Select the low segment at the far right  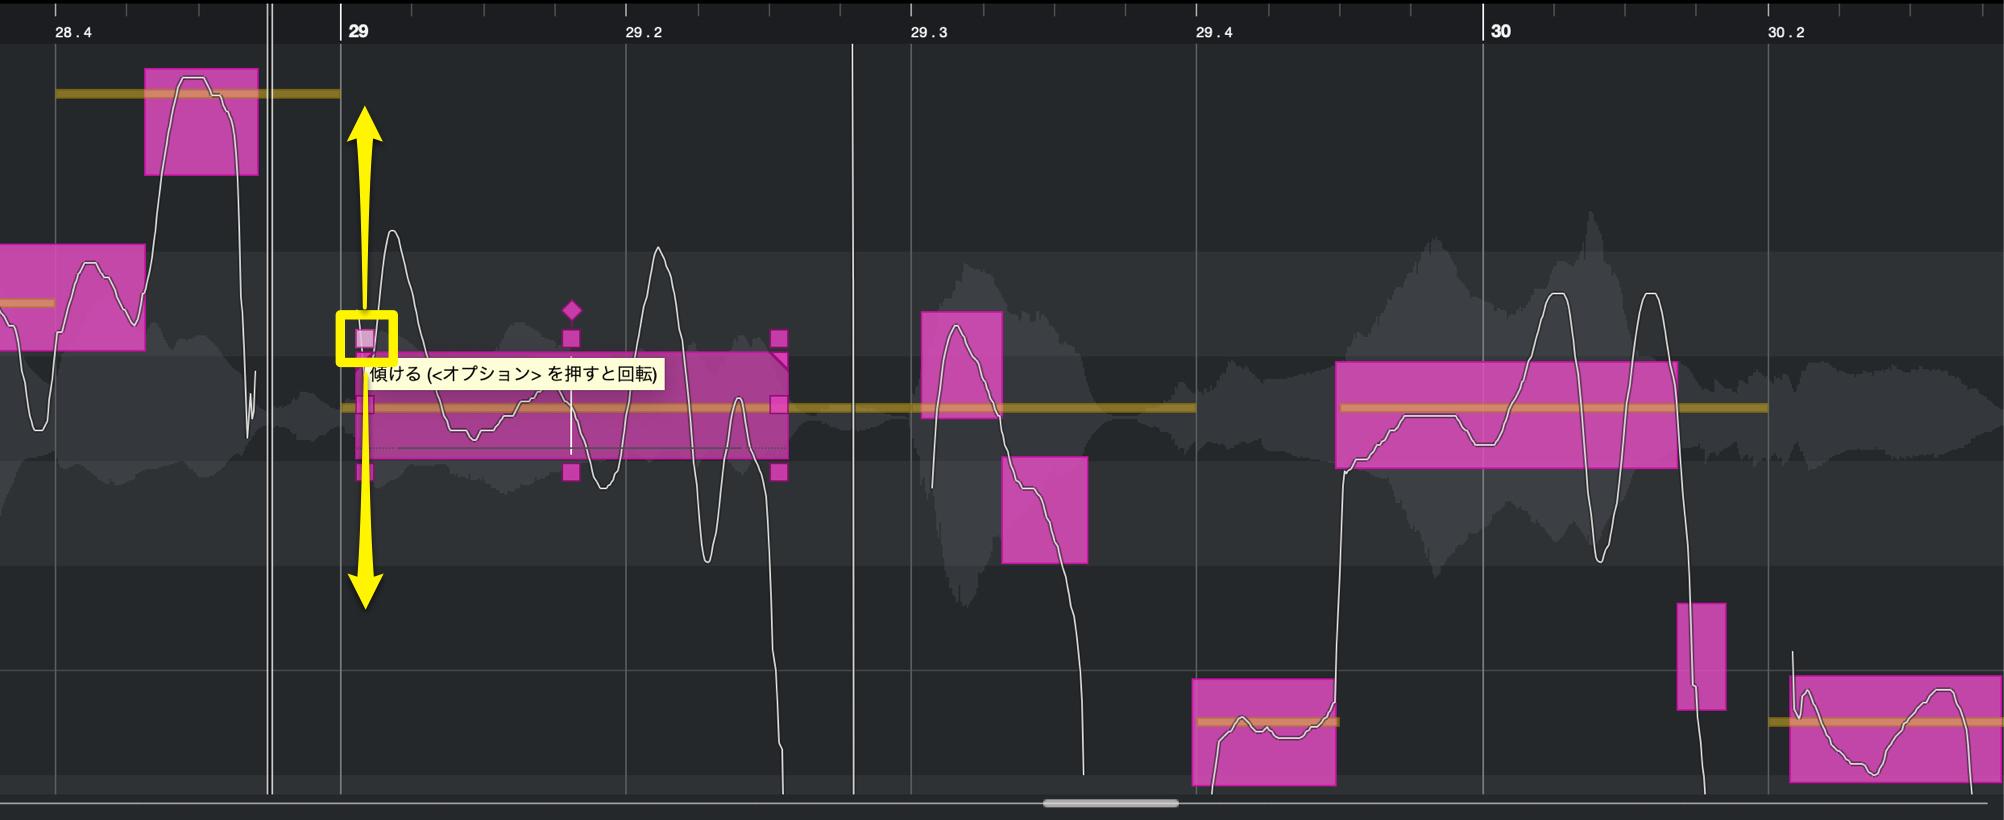1896,729
